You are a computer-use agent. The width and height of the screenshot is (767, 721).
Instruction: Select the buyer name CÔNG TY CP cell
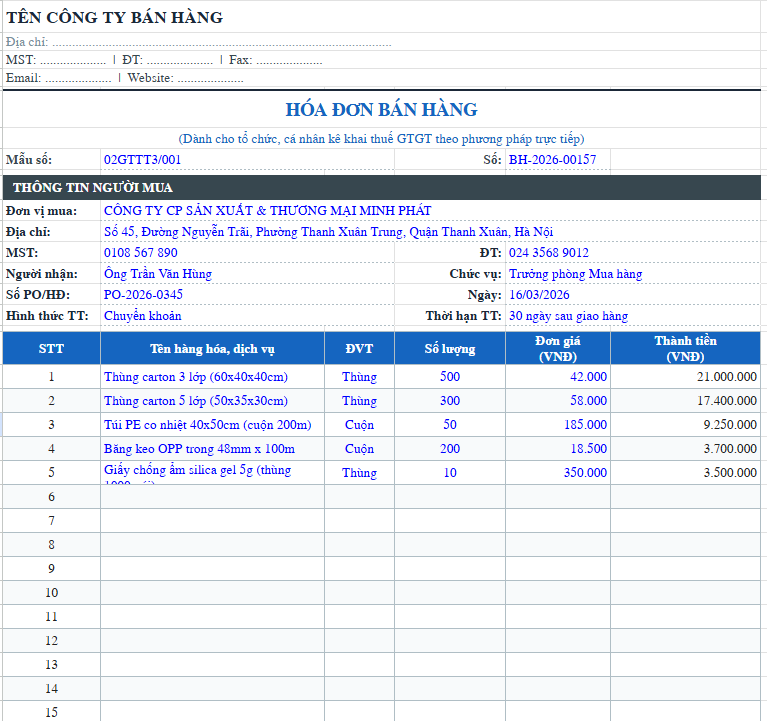point(268,211)
